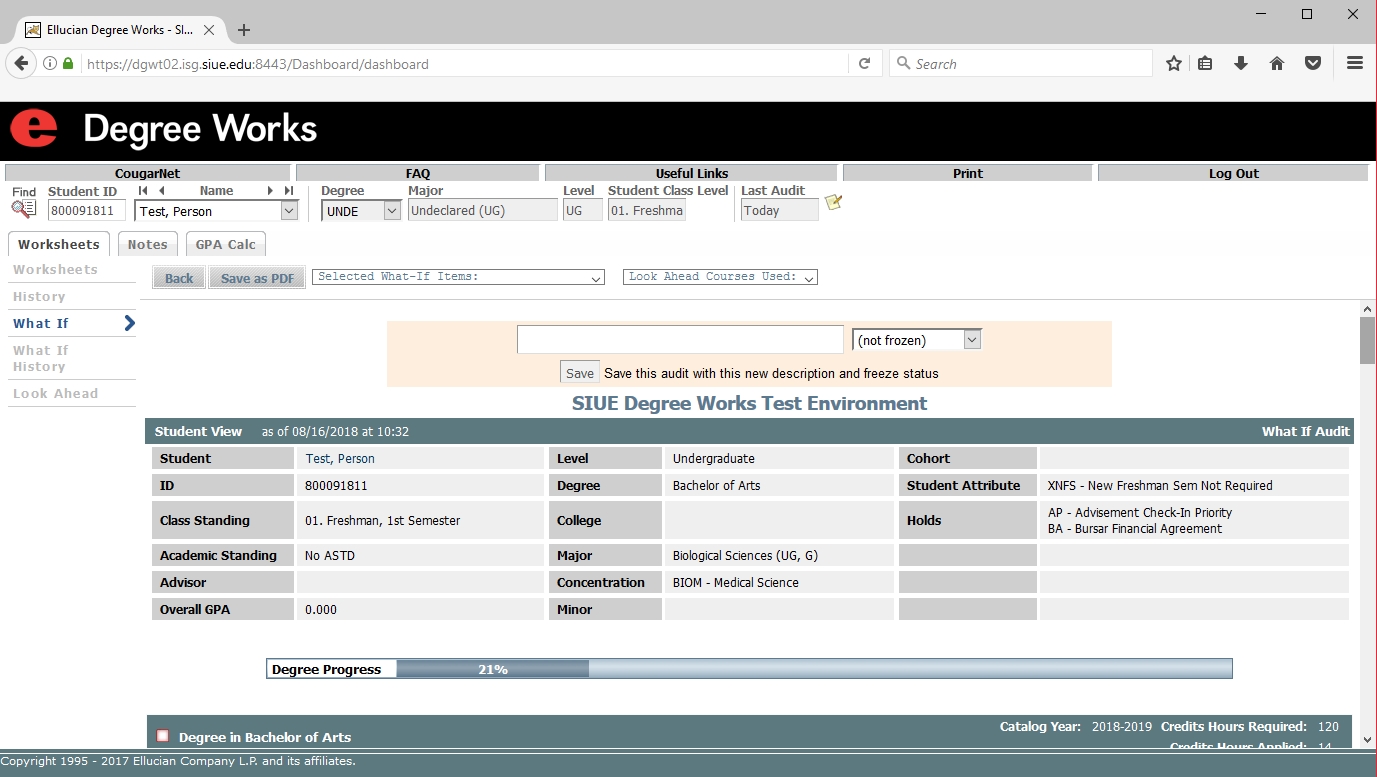Go to the next student arrow
The width and height of the screenshot is (1377, 777).
tap(270, 191)
